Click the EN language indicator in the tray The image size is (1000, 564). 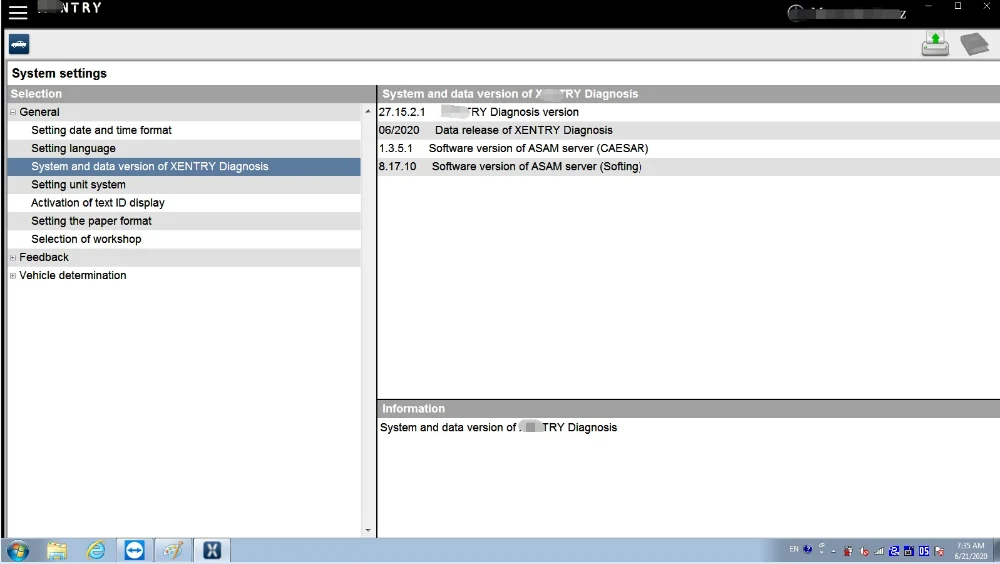[794, 549]
